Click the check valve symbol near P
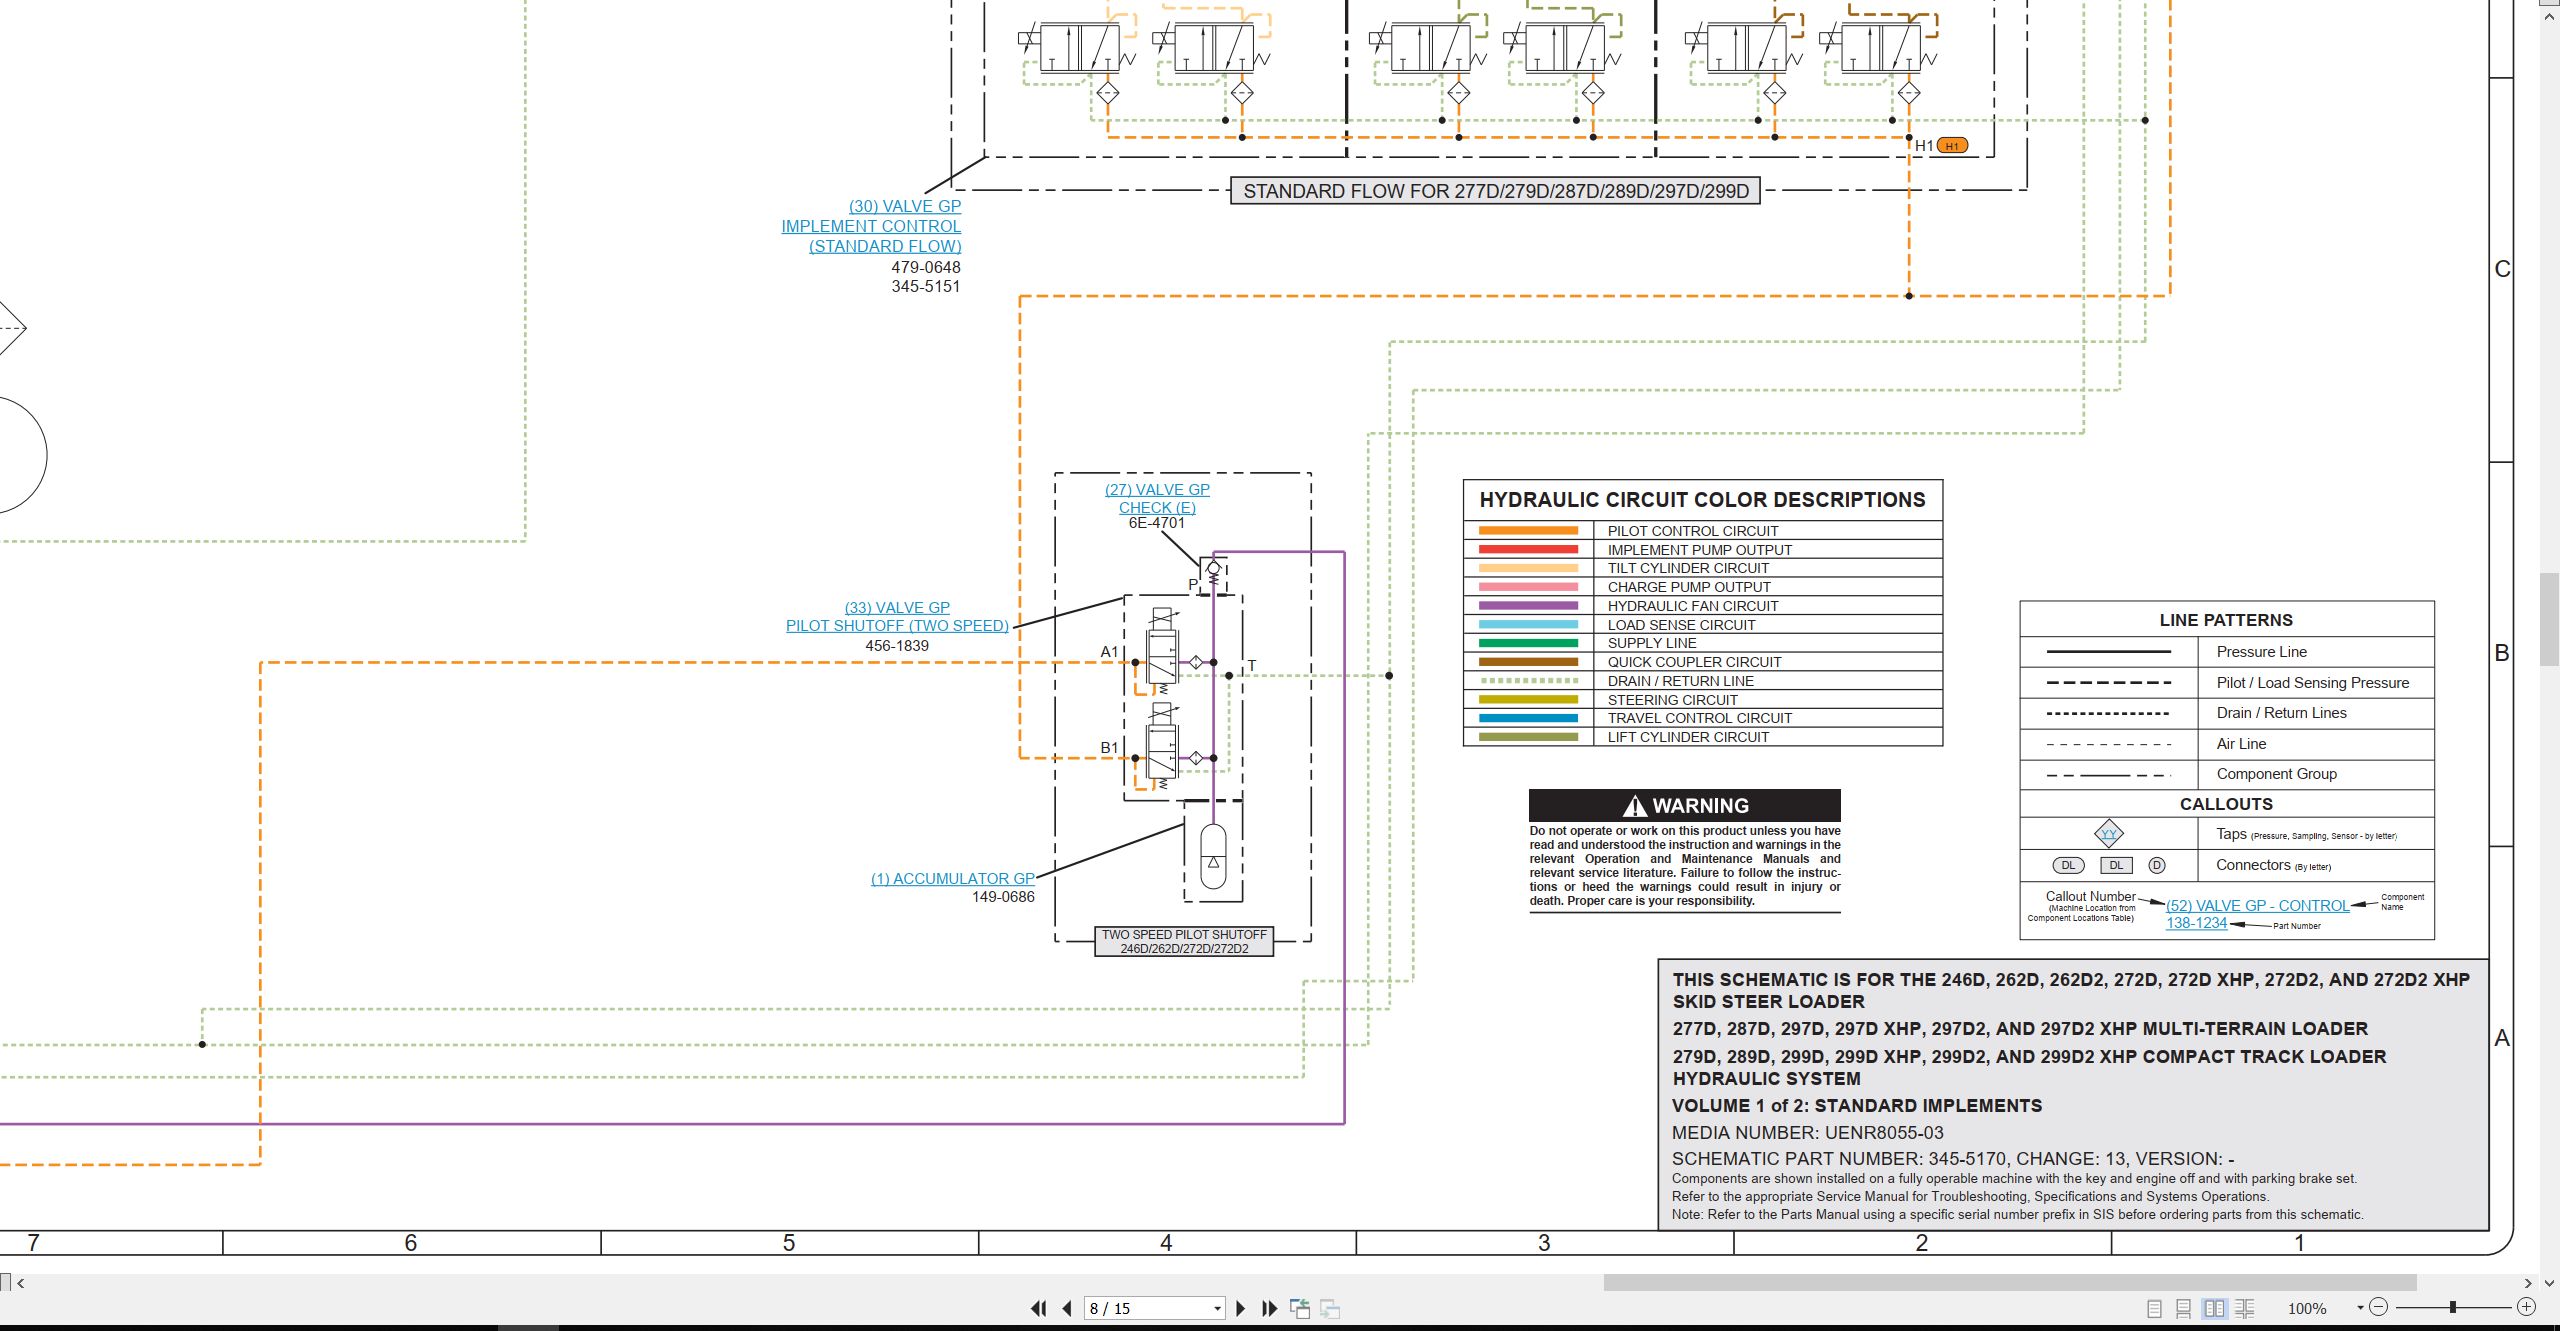This screenshot has width=2560, height=1331. pyautogui.click(x=1213, y=572)
